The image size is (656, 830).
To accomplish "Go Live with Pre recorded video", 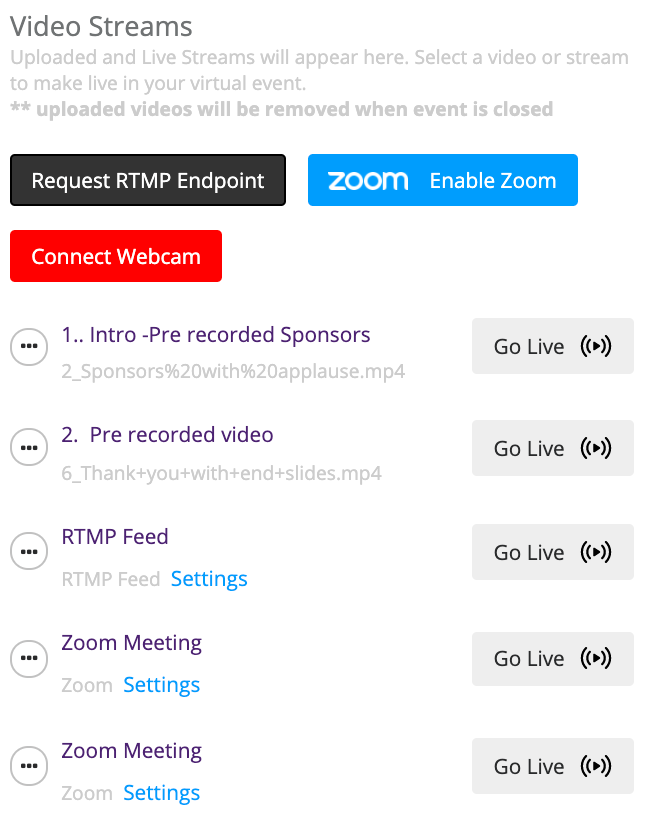I will 553,448.
